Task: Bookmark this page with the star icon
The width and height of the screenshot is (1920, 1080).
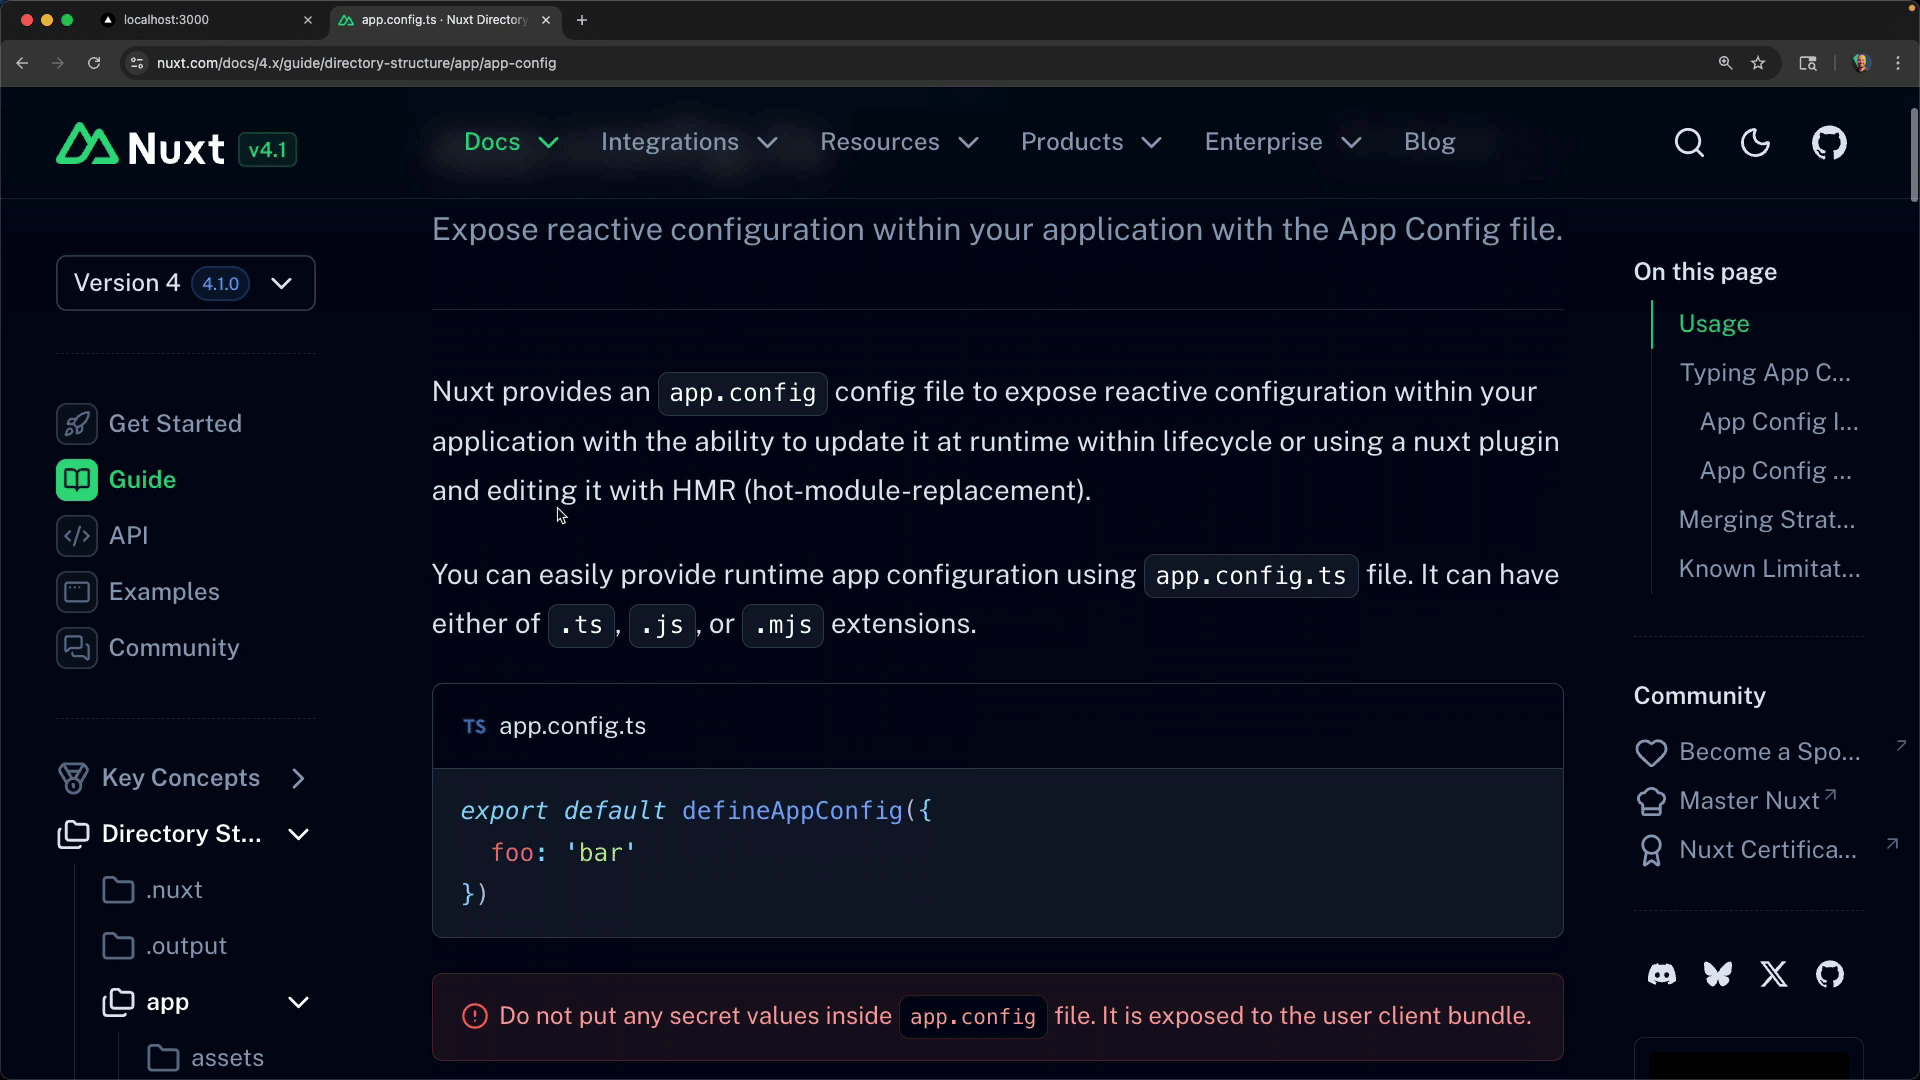Action: pos(1758,63)
